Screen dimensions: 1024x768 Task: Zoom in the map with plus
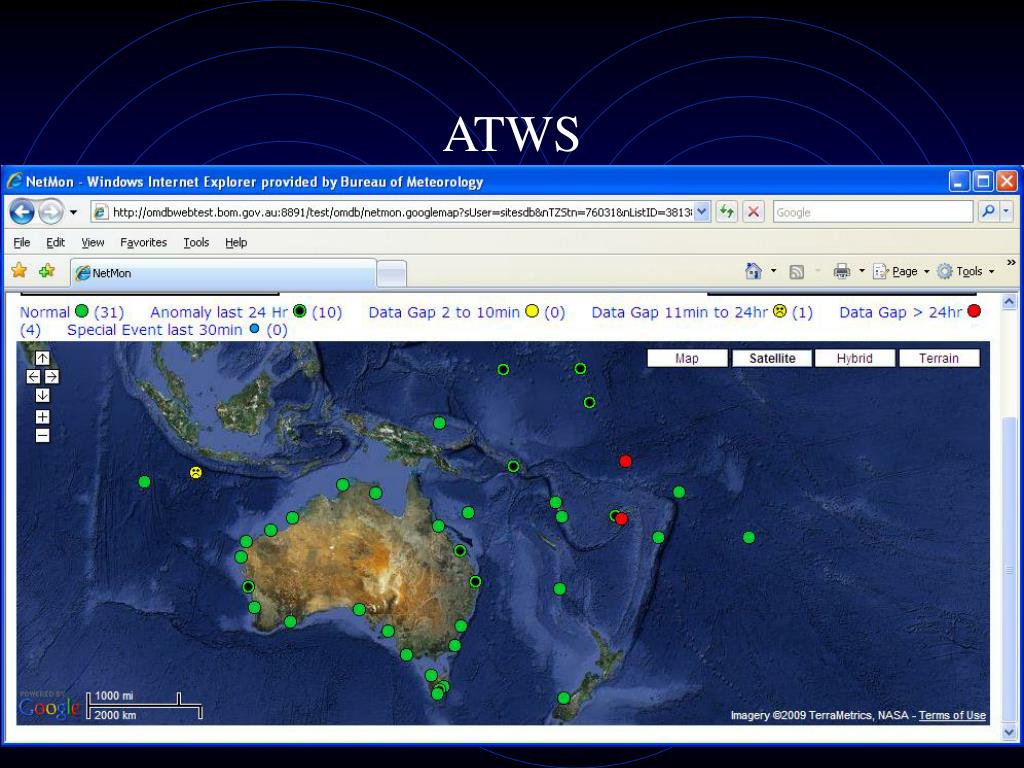click(42, 417)
